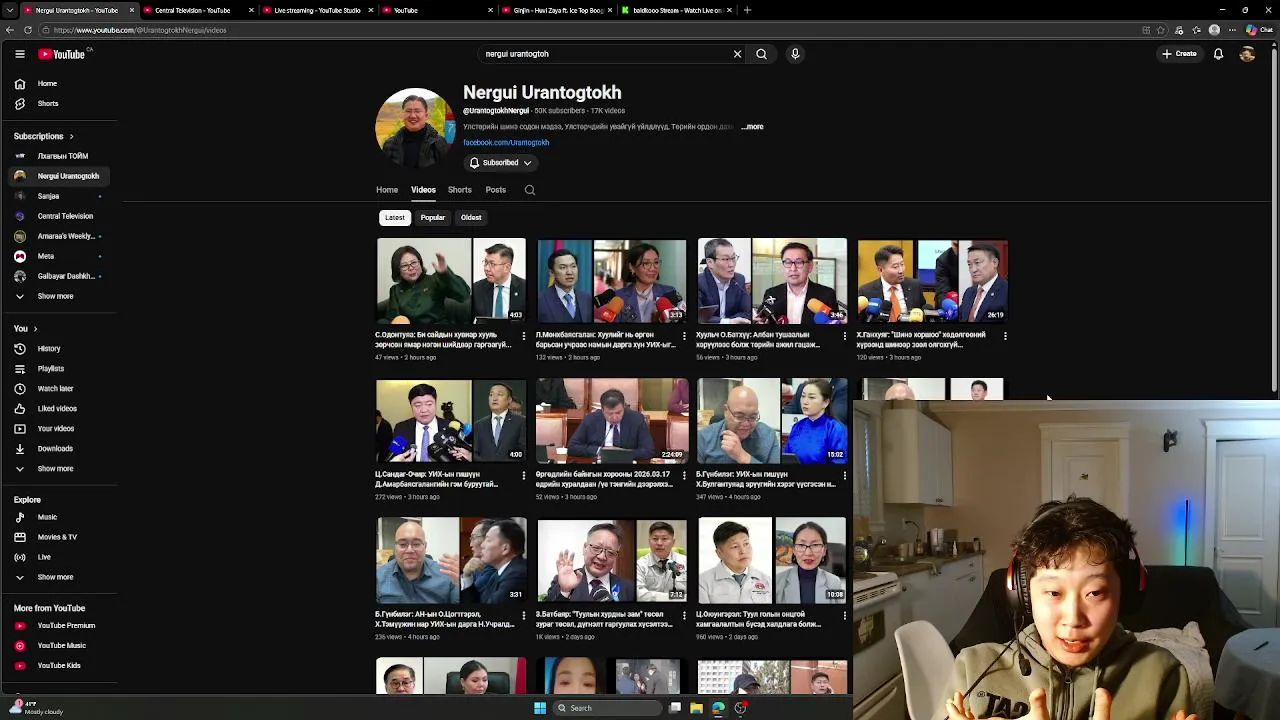Click the Windows taskbar Search box
1280x720 pixels.
tap(607, 708)
